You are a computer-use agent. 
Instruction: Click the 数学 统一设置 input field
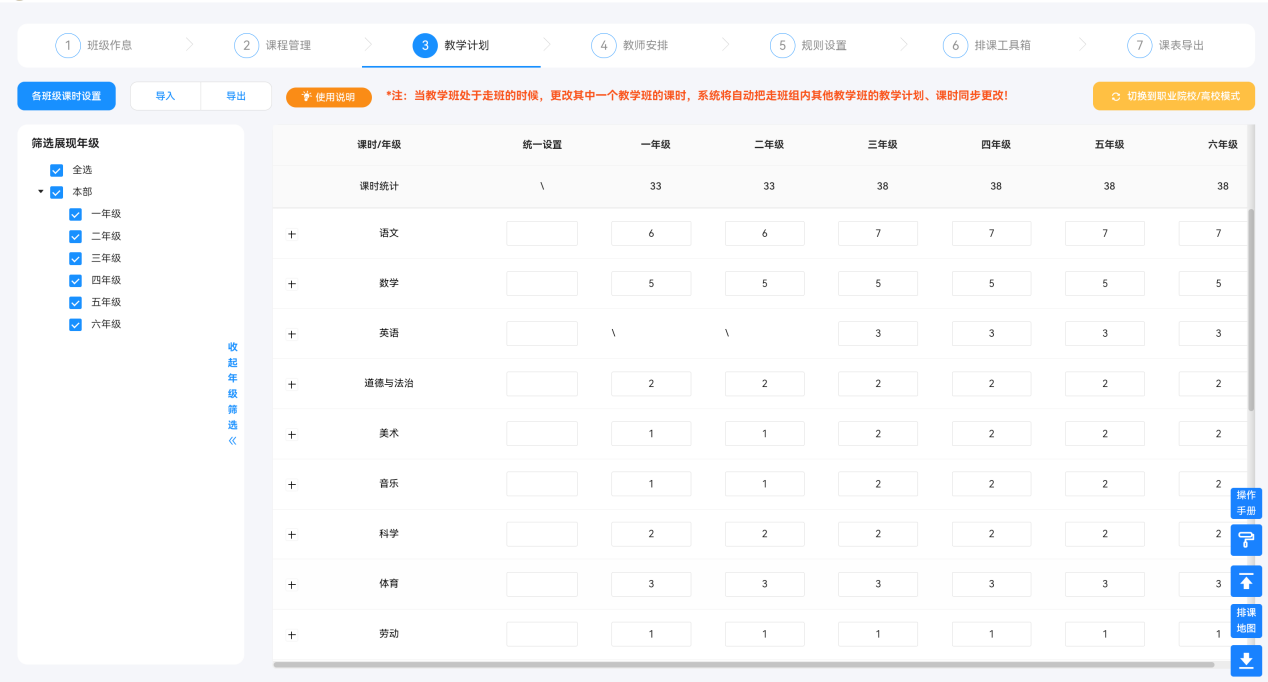click(x=542, y=283)
